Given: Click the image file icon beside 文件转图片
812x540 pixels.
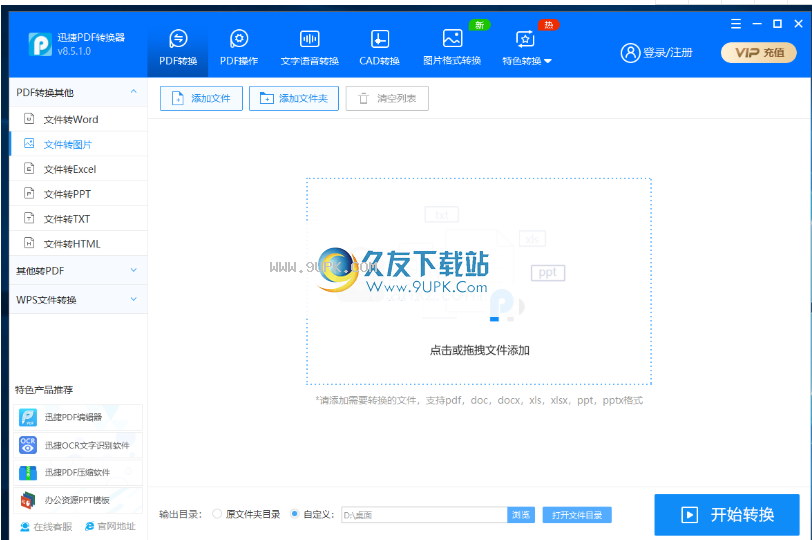Looking at the screenshot, I should tap(30, 143).
